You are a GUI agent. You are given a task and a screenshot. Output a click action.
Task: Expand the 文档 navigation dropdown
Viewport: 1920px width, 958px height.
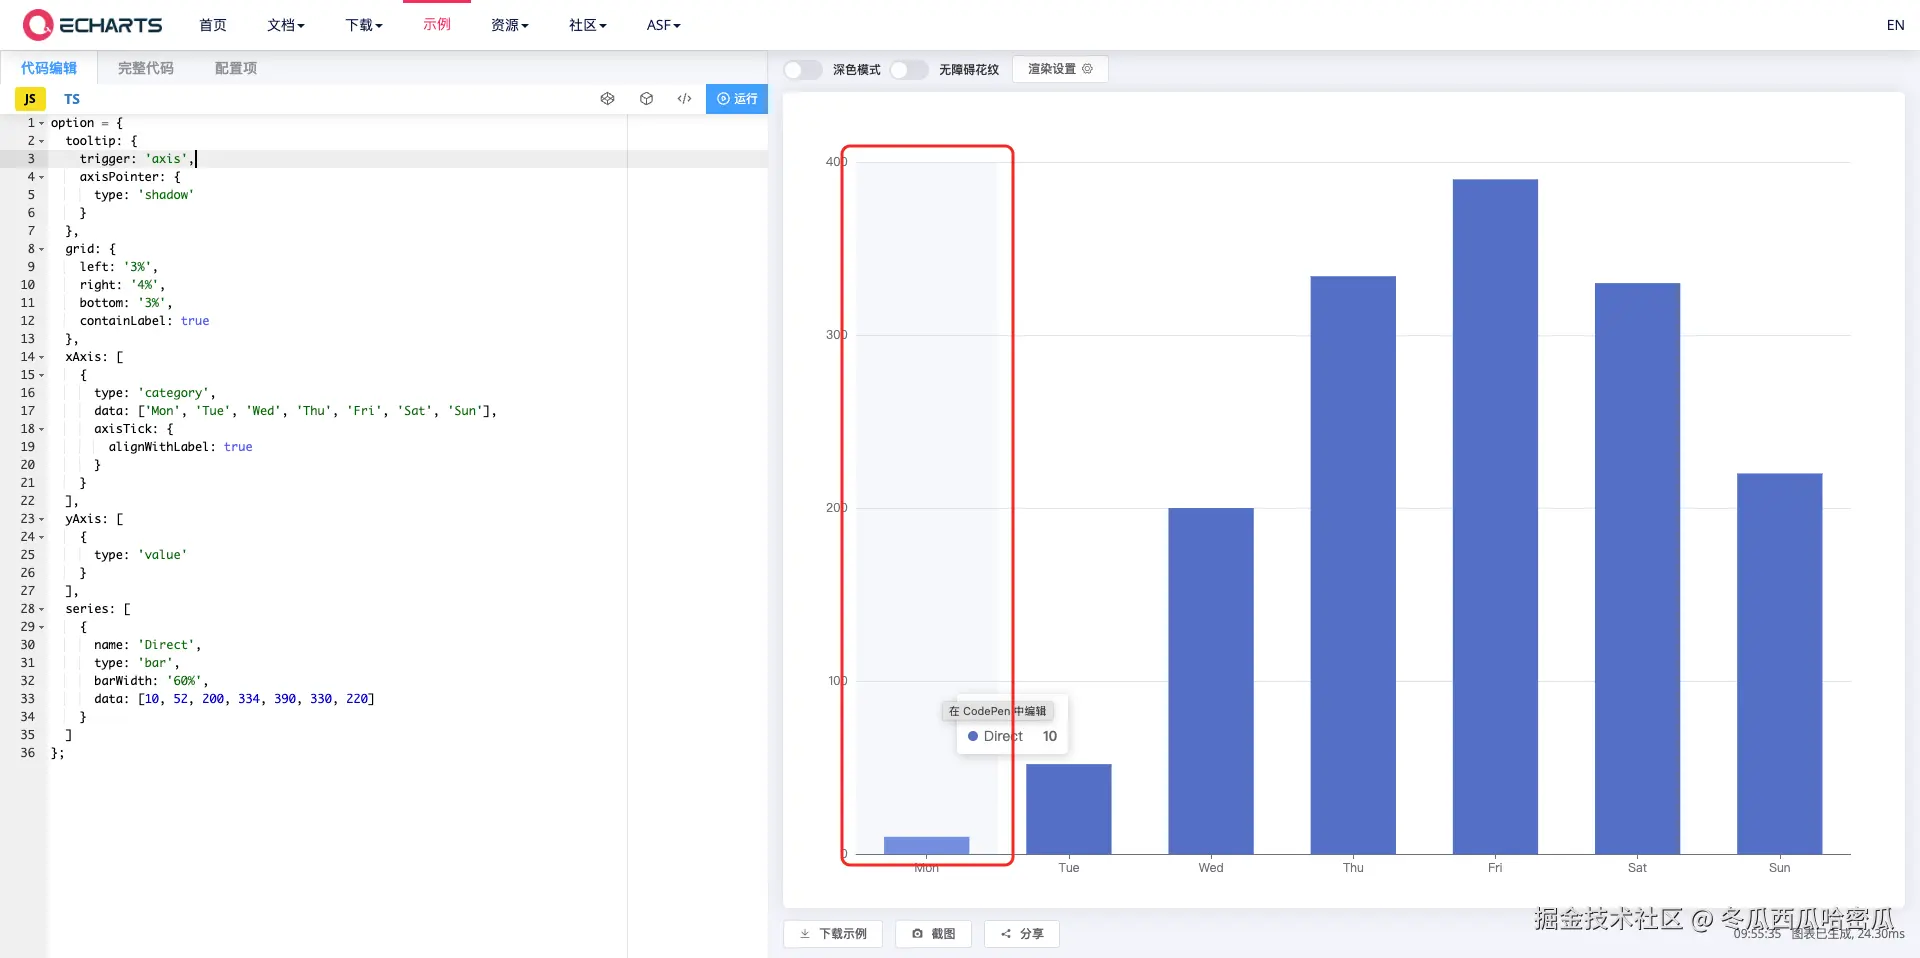click(286, 25)
